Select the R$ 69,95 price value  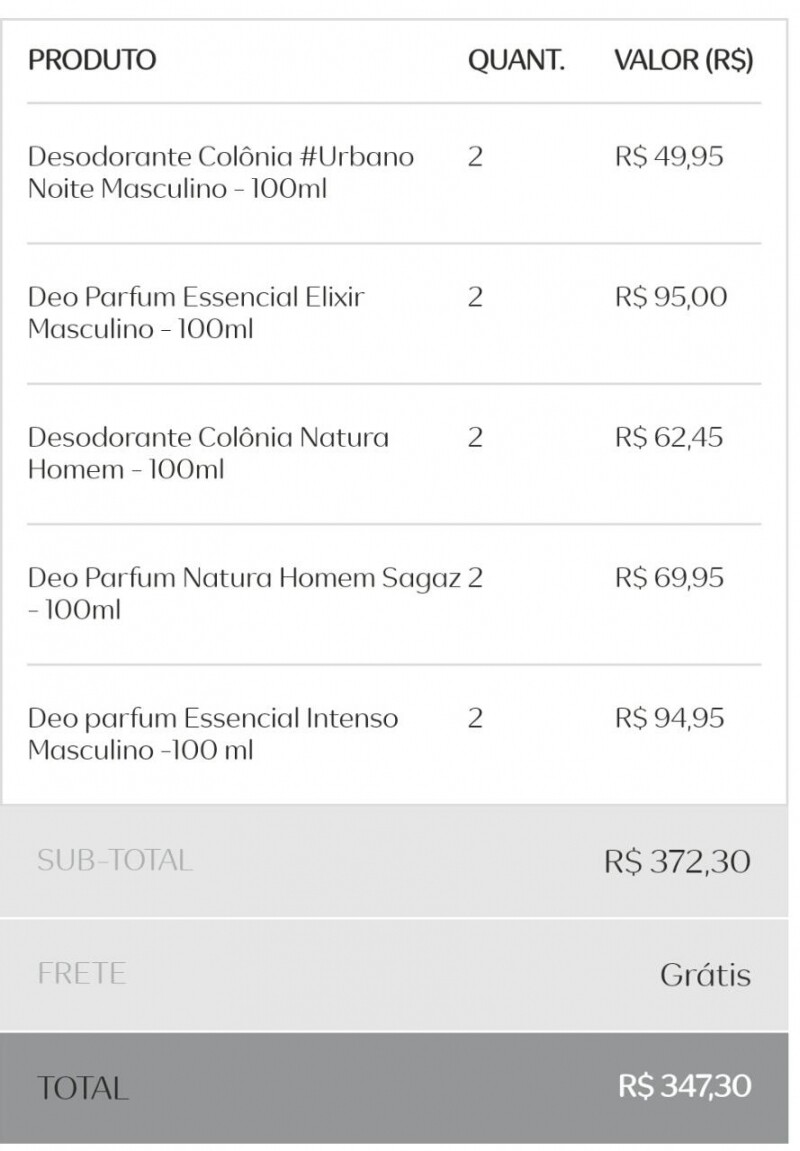coord(669,578)
